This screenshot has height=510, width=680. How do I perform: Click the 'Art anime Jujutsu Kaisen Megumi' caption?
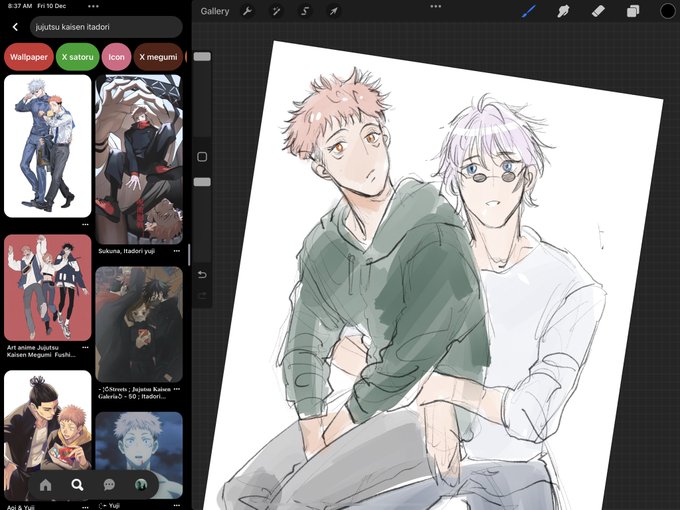coord(41,351)
